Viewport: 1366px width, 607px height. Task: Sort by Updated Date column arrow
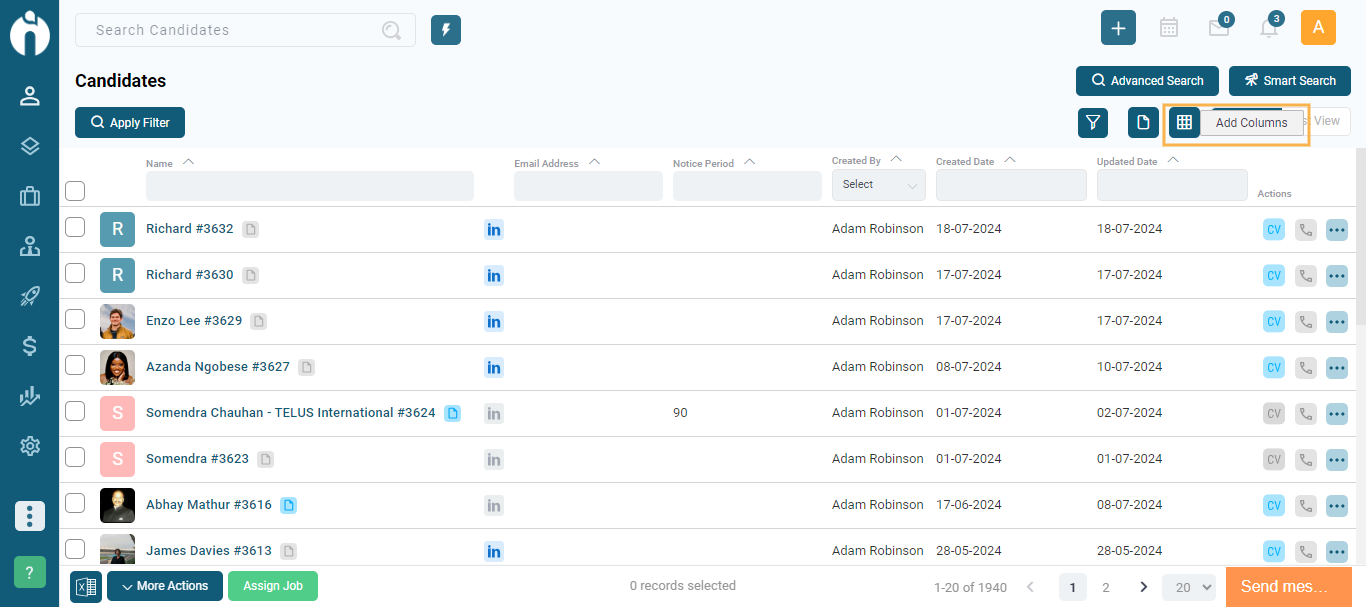pos(1173,160)
